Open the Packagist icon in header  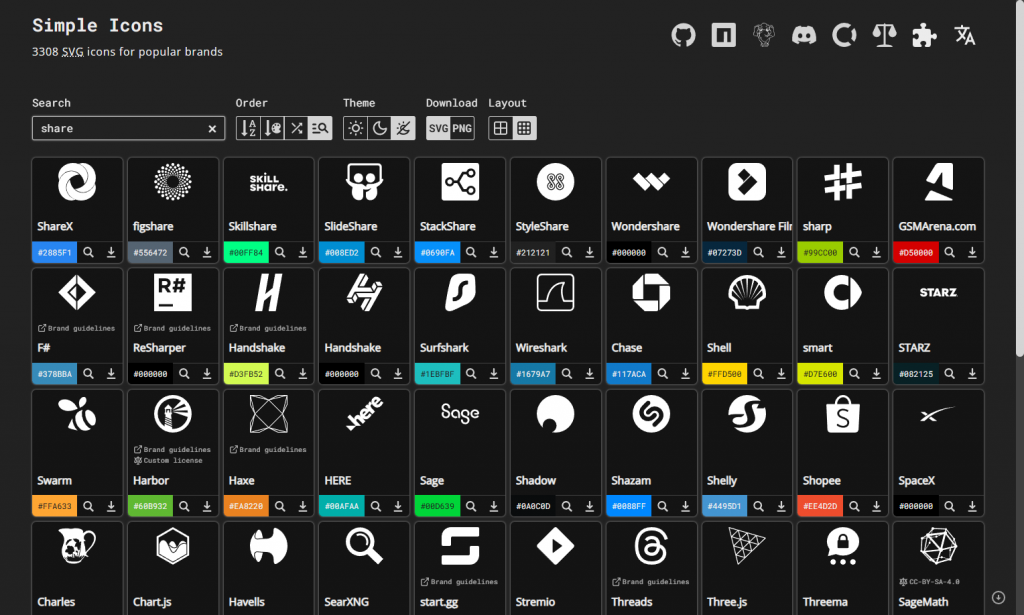(x=763, y=35)
